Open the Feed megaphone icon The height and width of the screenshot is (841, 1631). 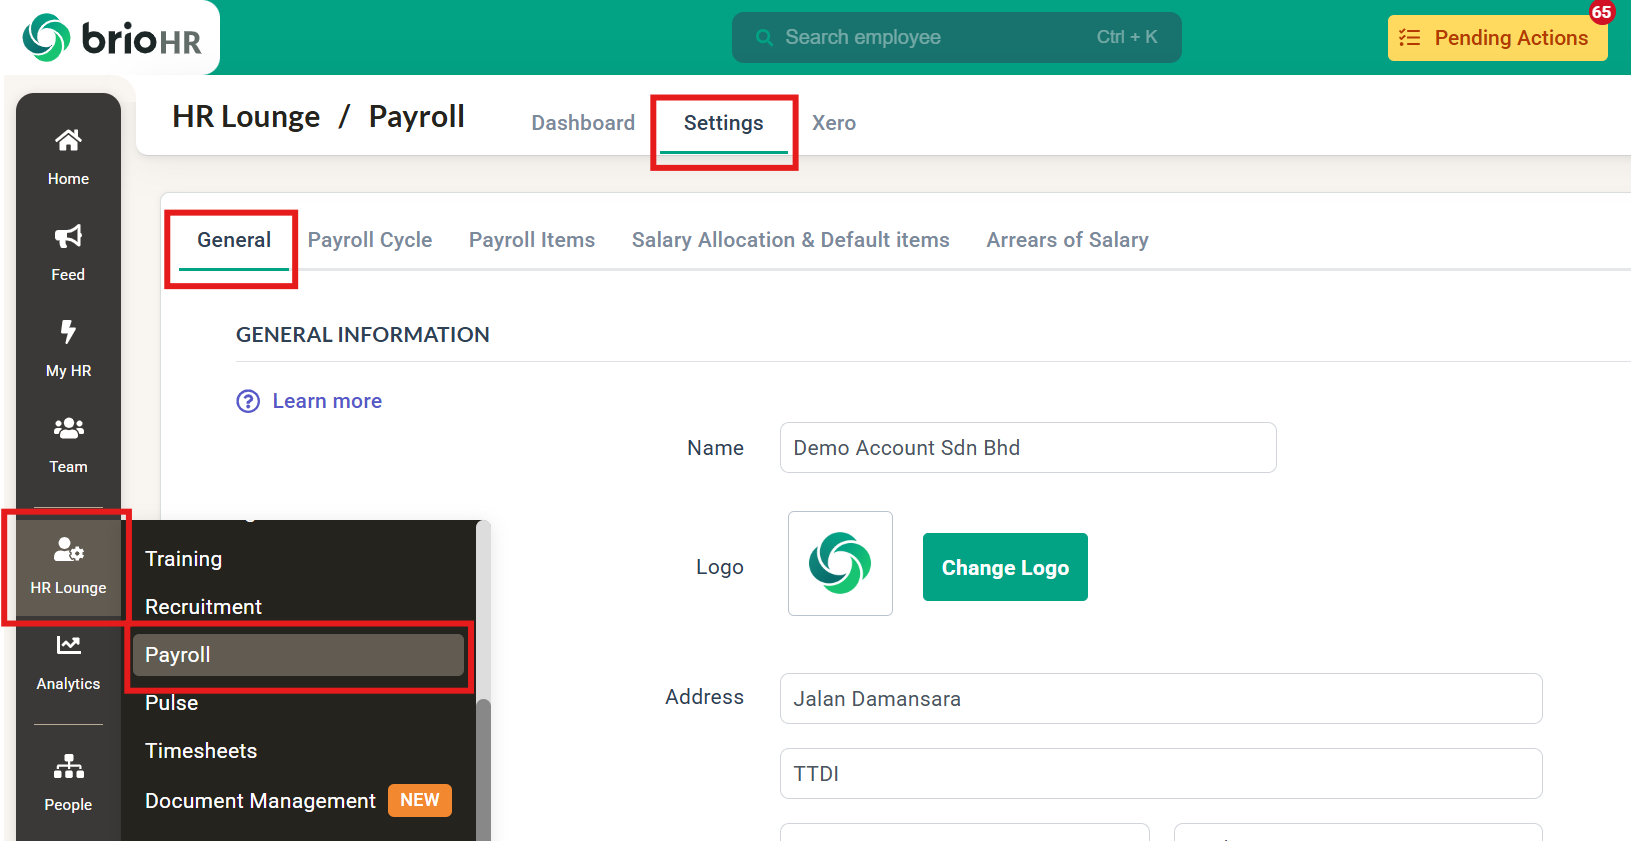(68, 236)
